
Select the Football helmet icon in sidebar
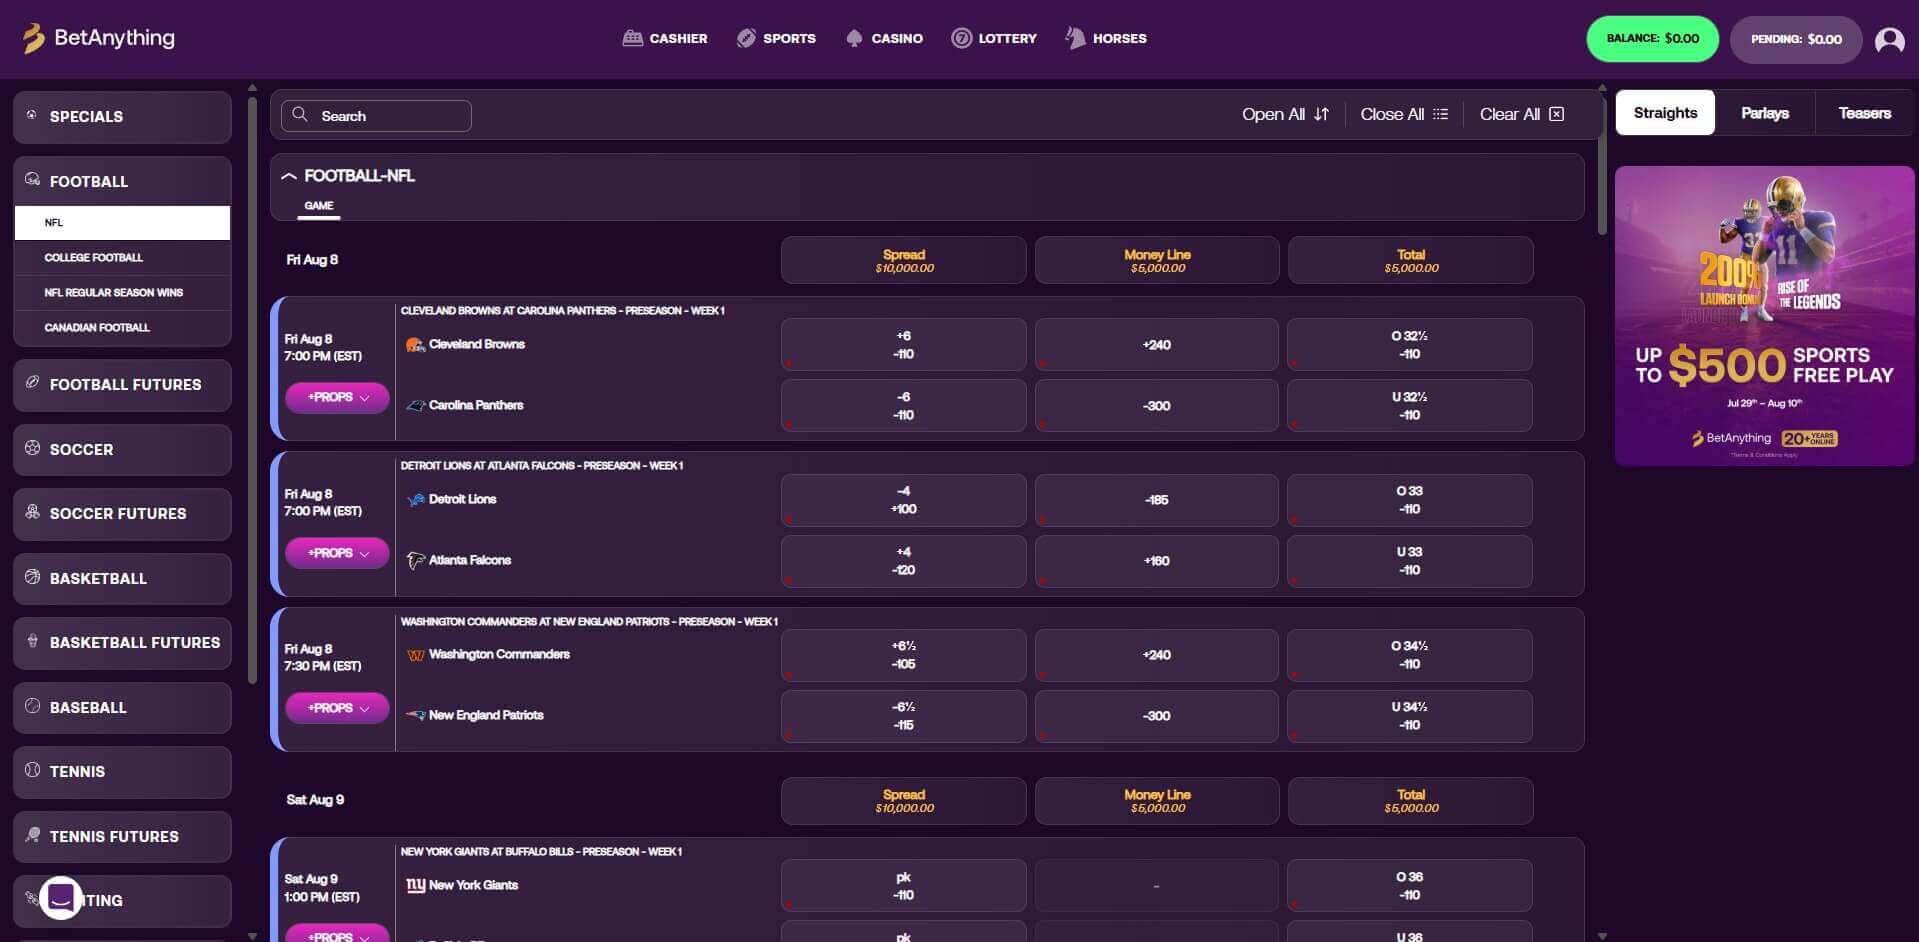coord(32,181)
